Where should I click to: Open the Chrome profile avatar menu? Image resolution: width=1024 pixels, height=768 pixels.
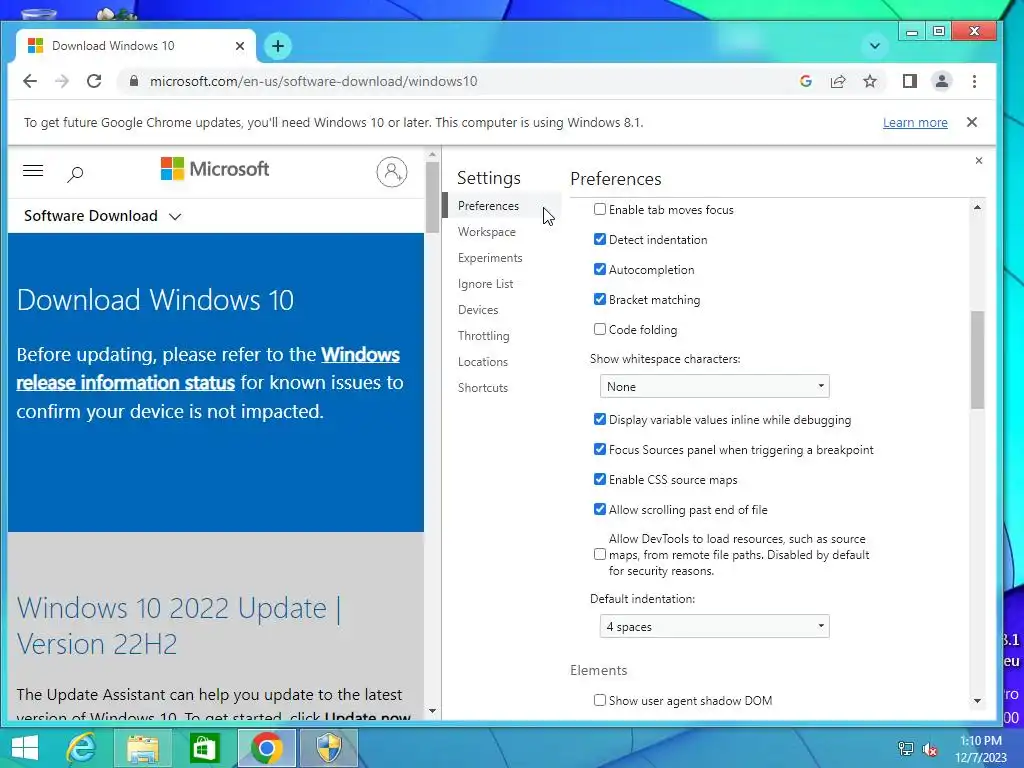click(x=942, y=81)
